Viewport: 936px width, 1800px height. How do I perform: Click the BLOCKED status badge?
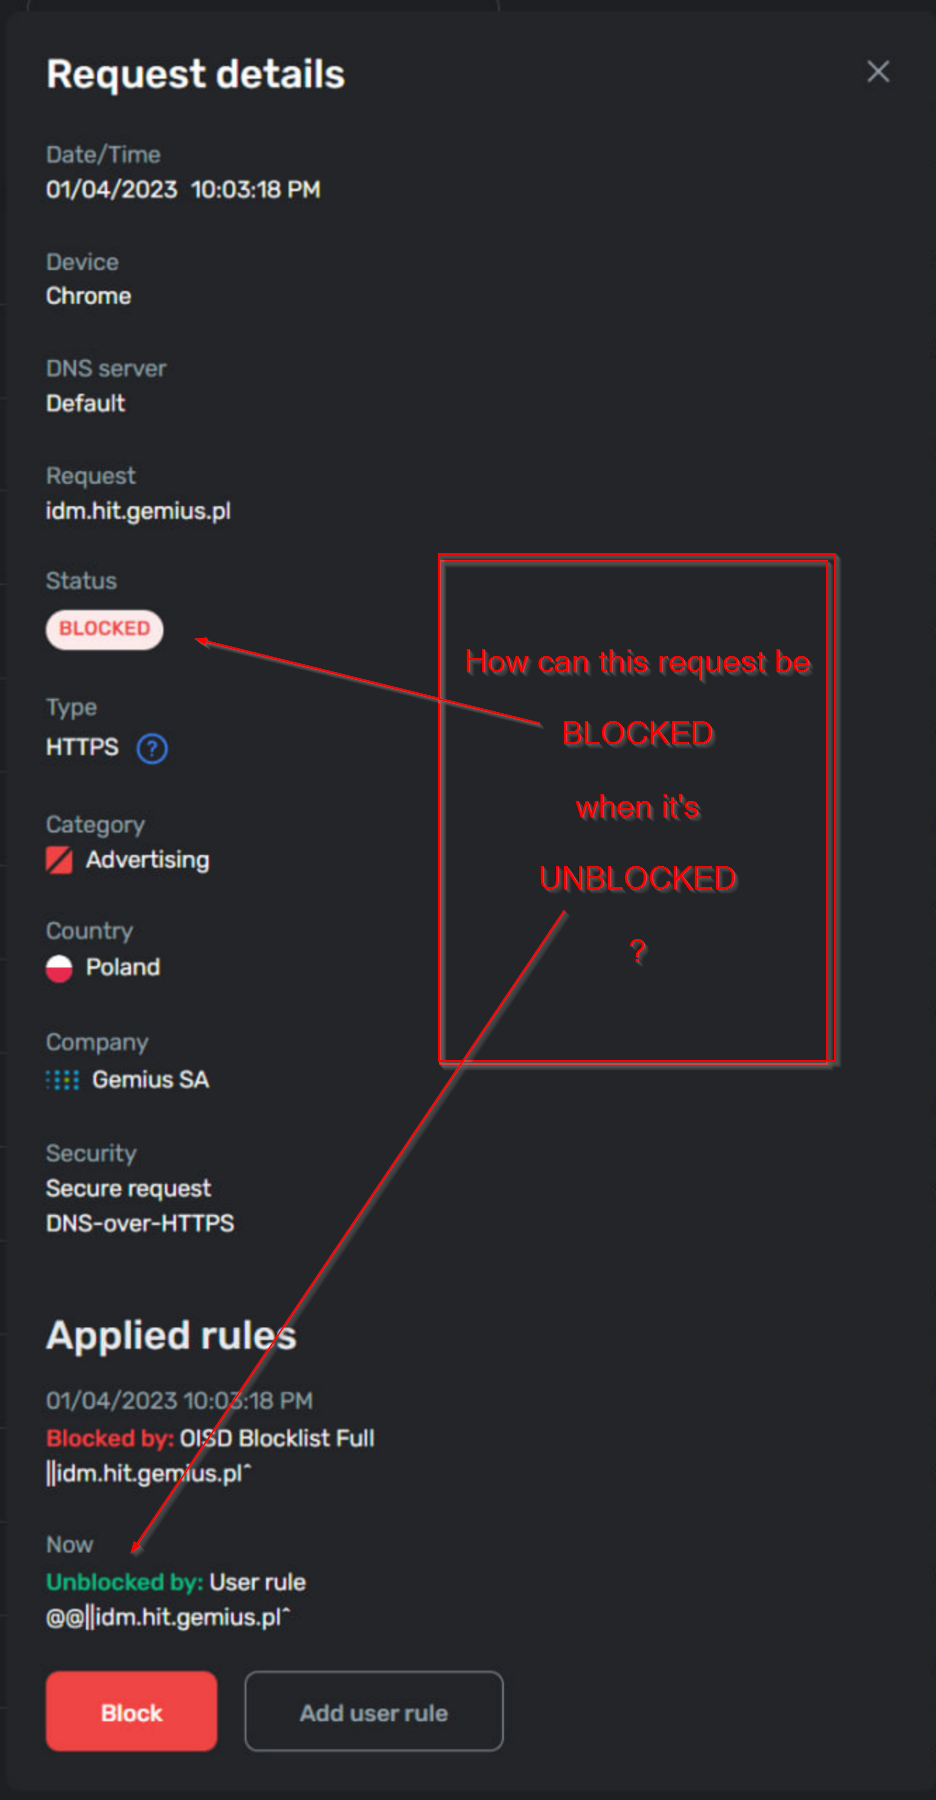click(x=104, y=629)
